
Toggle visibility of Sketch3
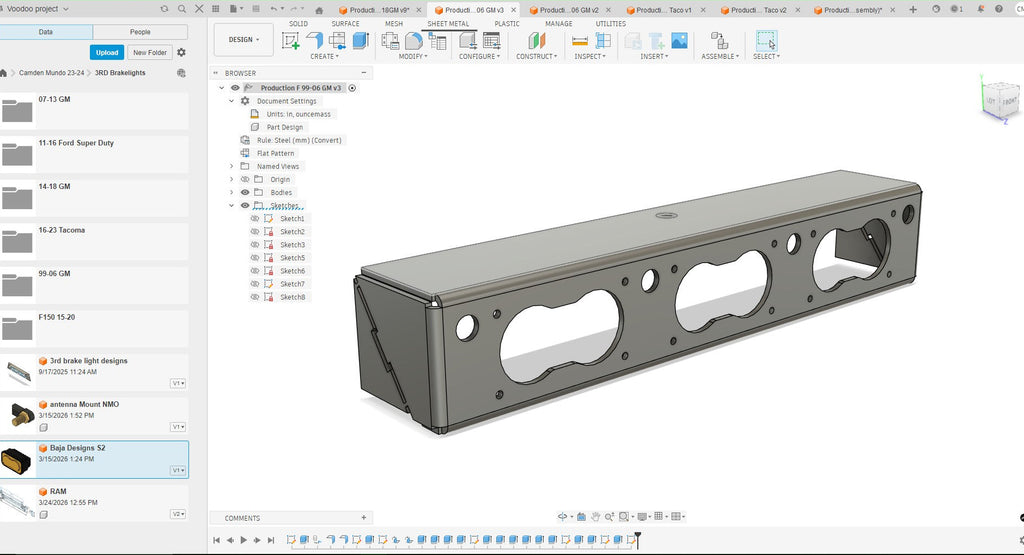(255, 245)
